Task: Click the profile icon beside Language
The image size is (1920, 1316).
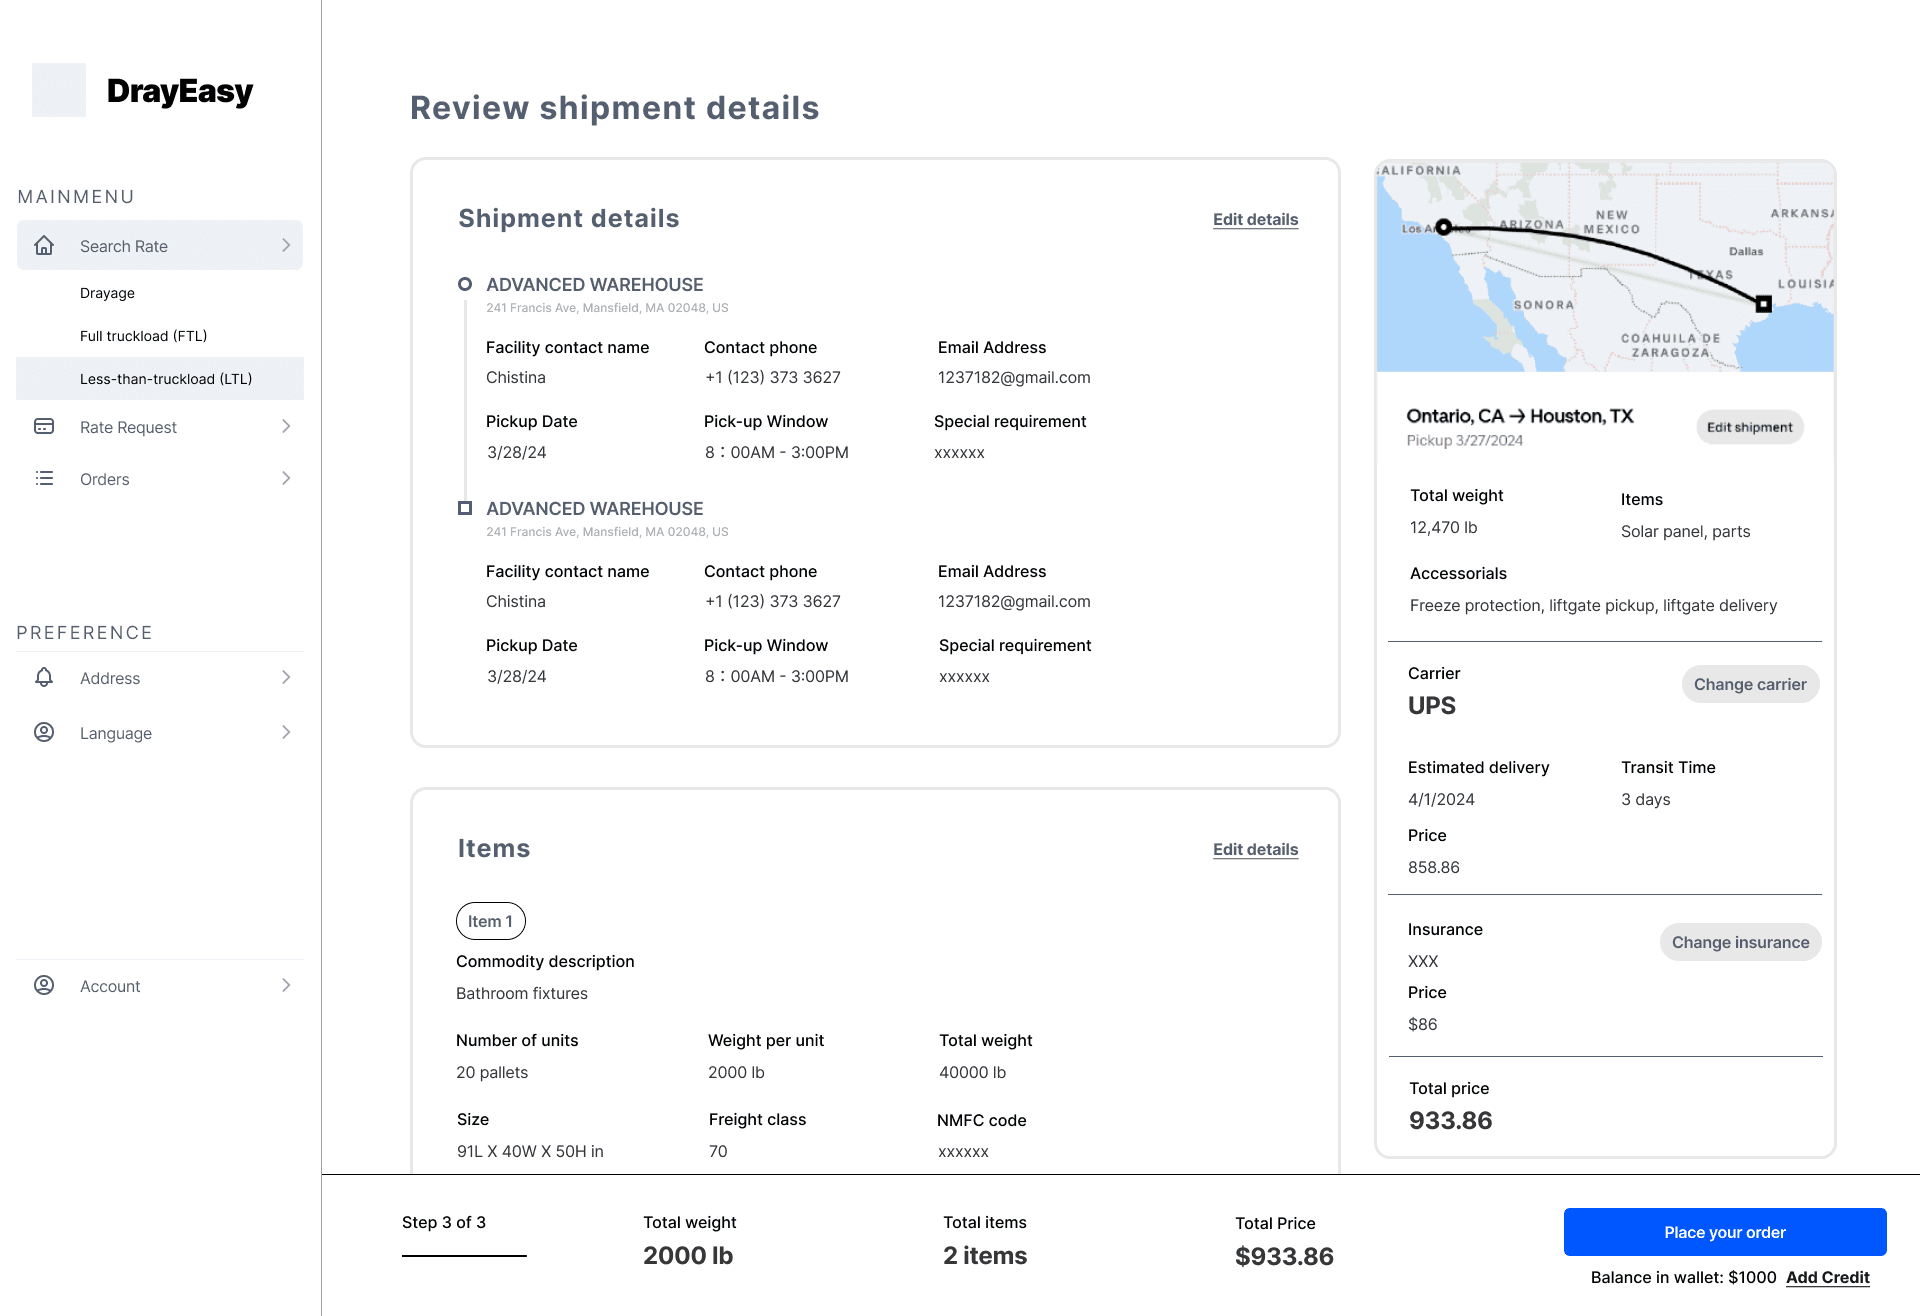Action: (44, 732)
